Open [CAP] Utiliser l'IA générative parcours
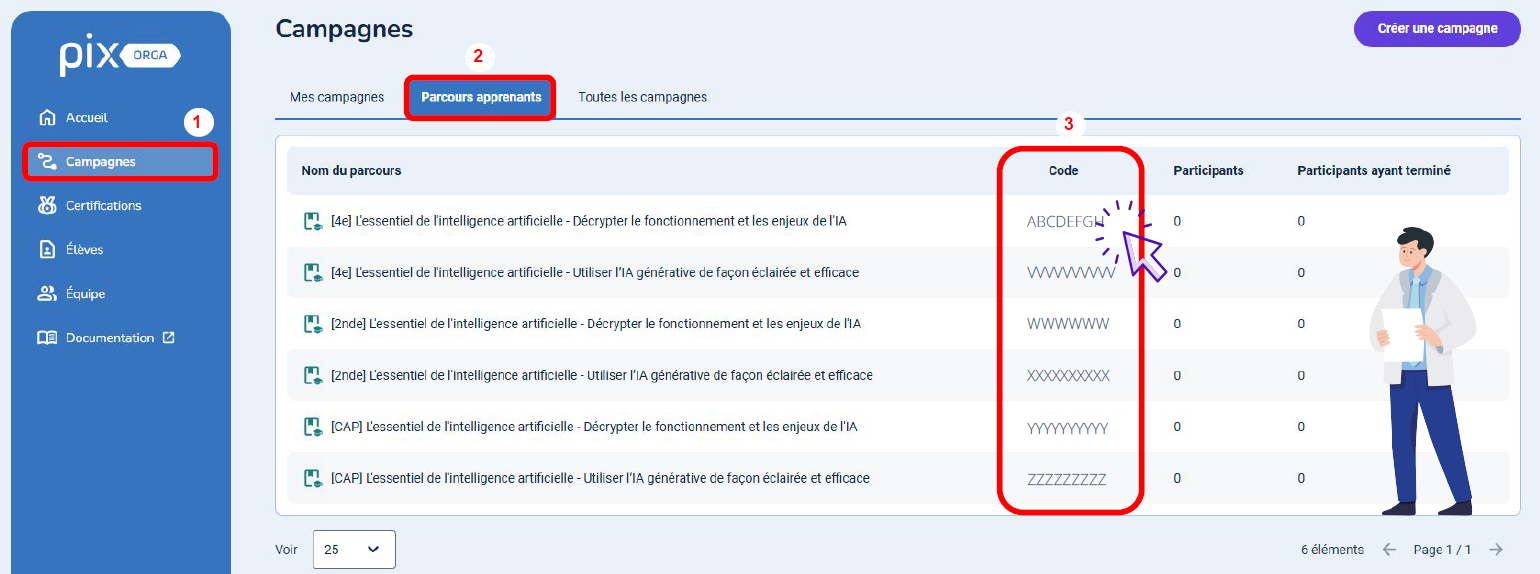This screenshot has width=1540, height=574. tap(599, 478)
